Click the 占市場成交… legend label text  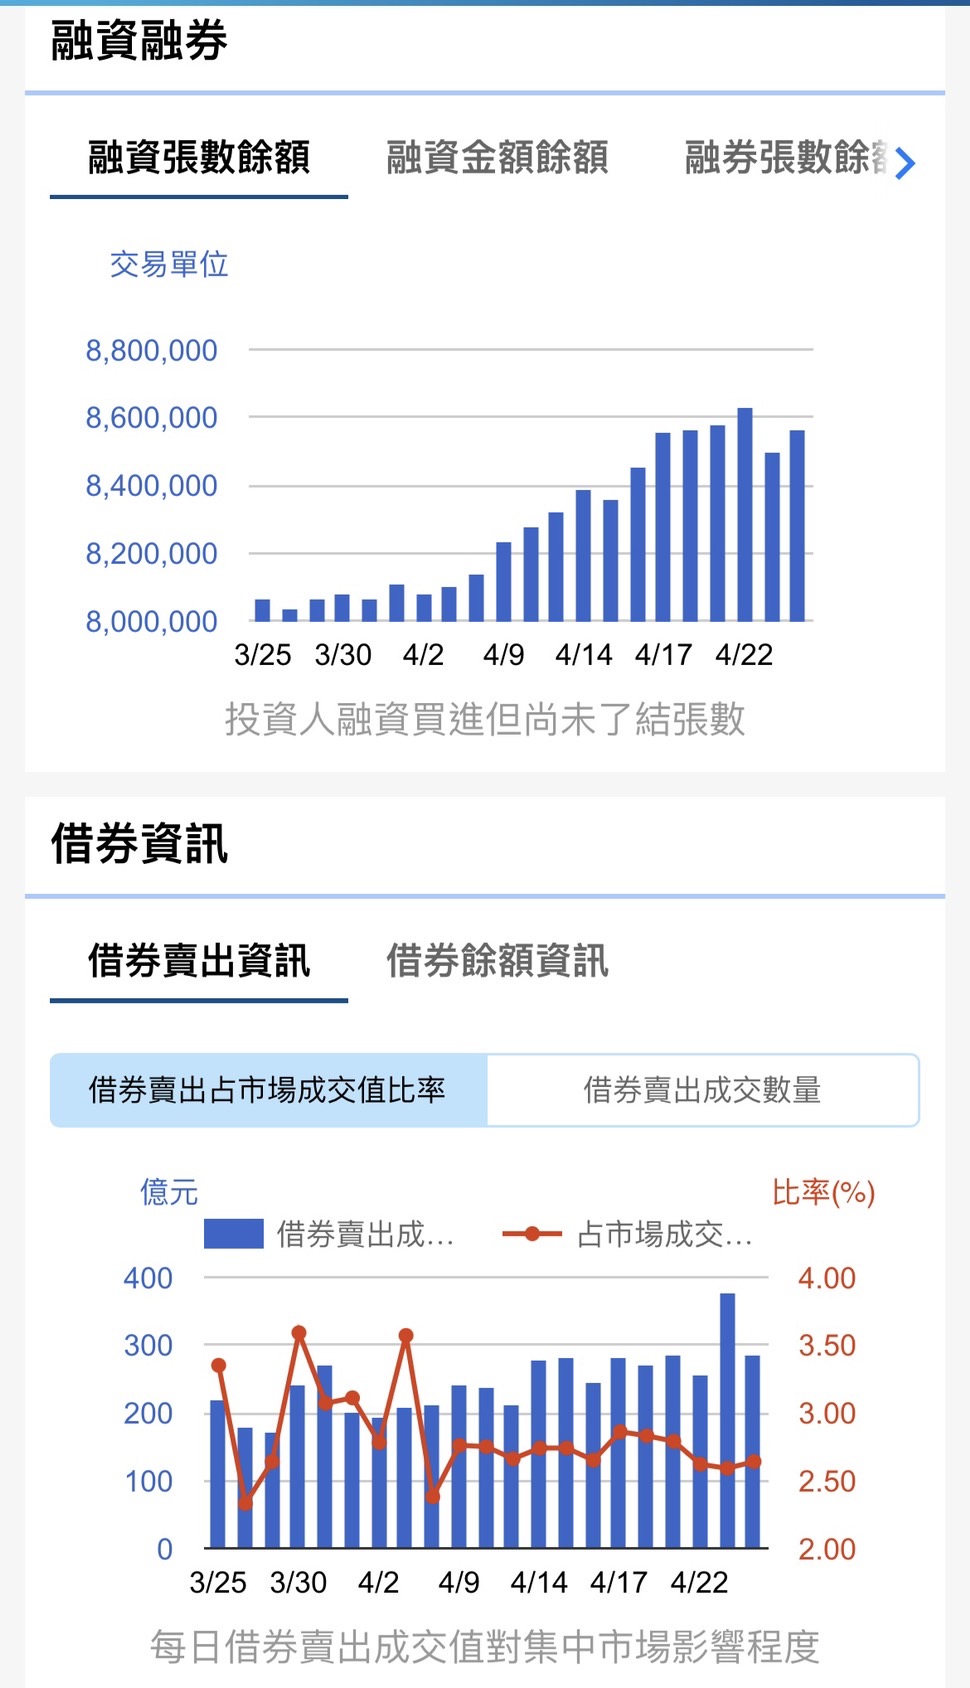click(x=664, y=1235)
